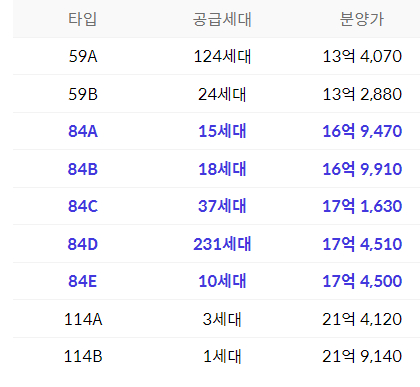Click the 10세대 supply cell
This screenshot has width=420, height=387.
pyautogui.click(x=222, y=281)
